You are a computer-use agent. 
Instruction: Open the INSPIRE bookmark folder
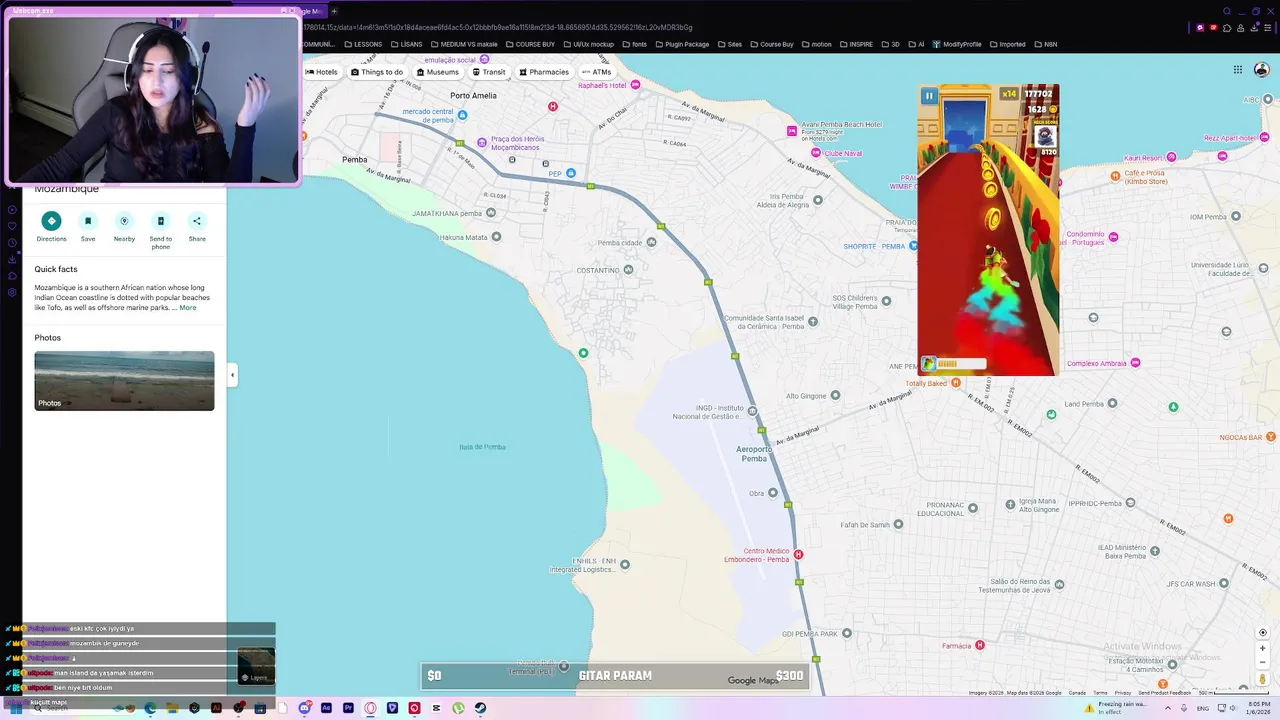856,44
